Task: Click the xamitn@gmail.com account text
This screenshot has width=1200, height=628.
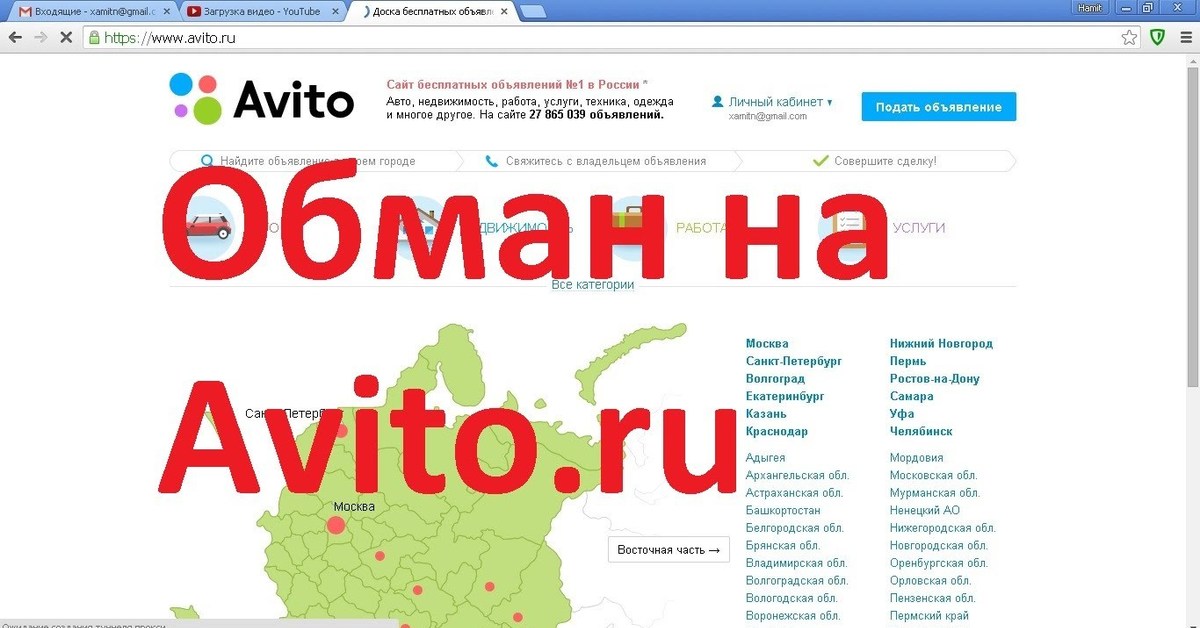Action: coord(768,117)
